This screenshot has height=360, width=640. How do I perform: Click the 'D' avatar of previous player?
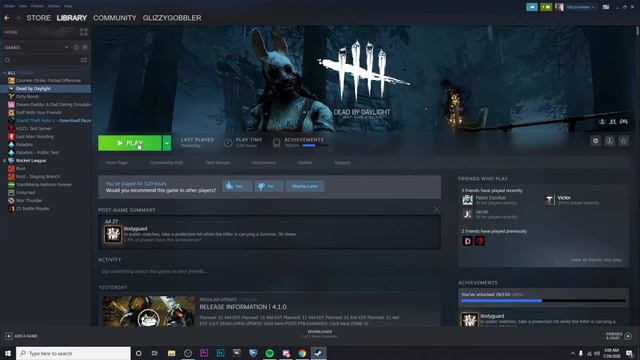point(467,241)
